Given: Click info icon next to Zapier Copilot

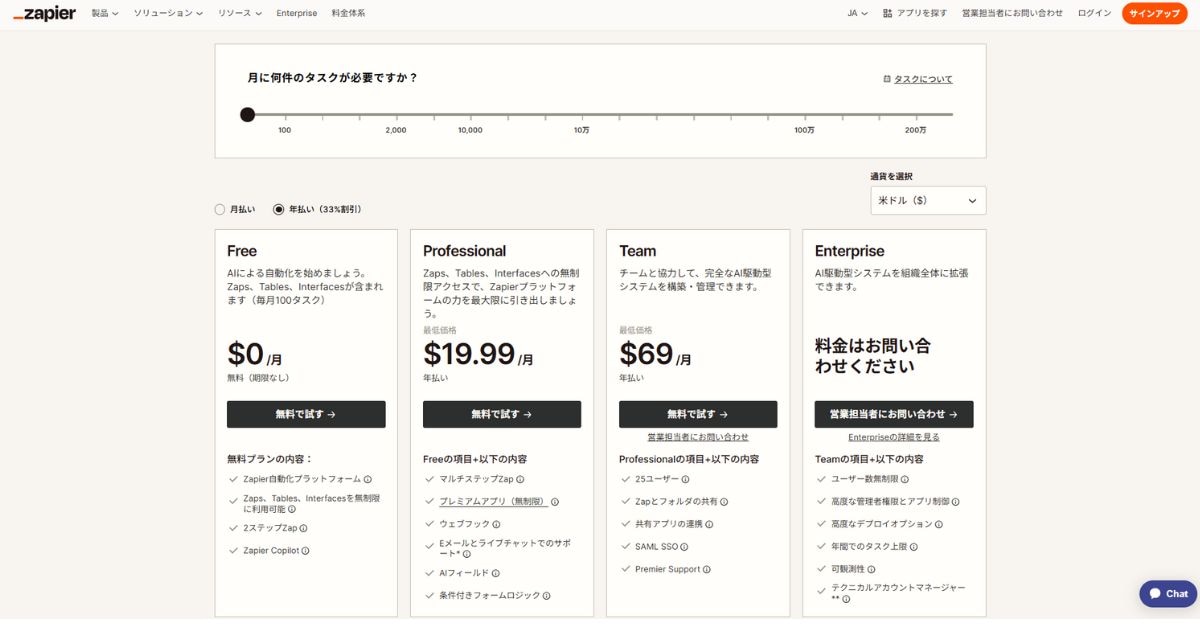Looking at the screenshot, I should pos(306,551).
